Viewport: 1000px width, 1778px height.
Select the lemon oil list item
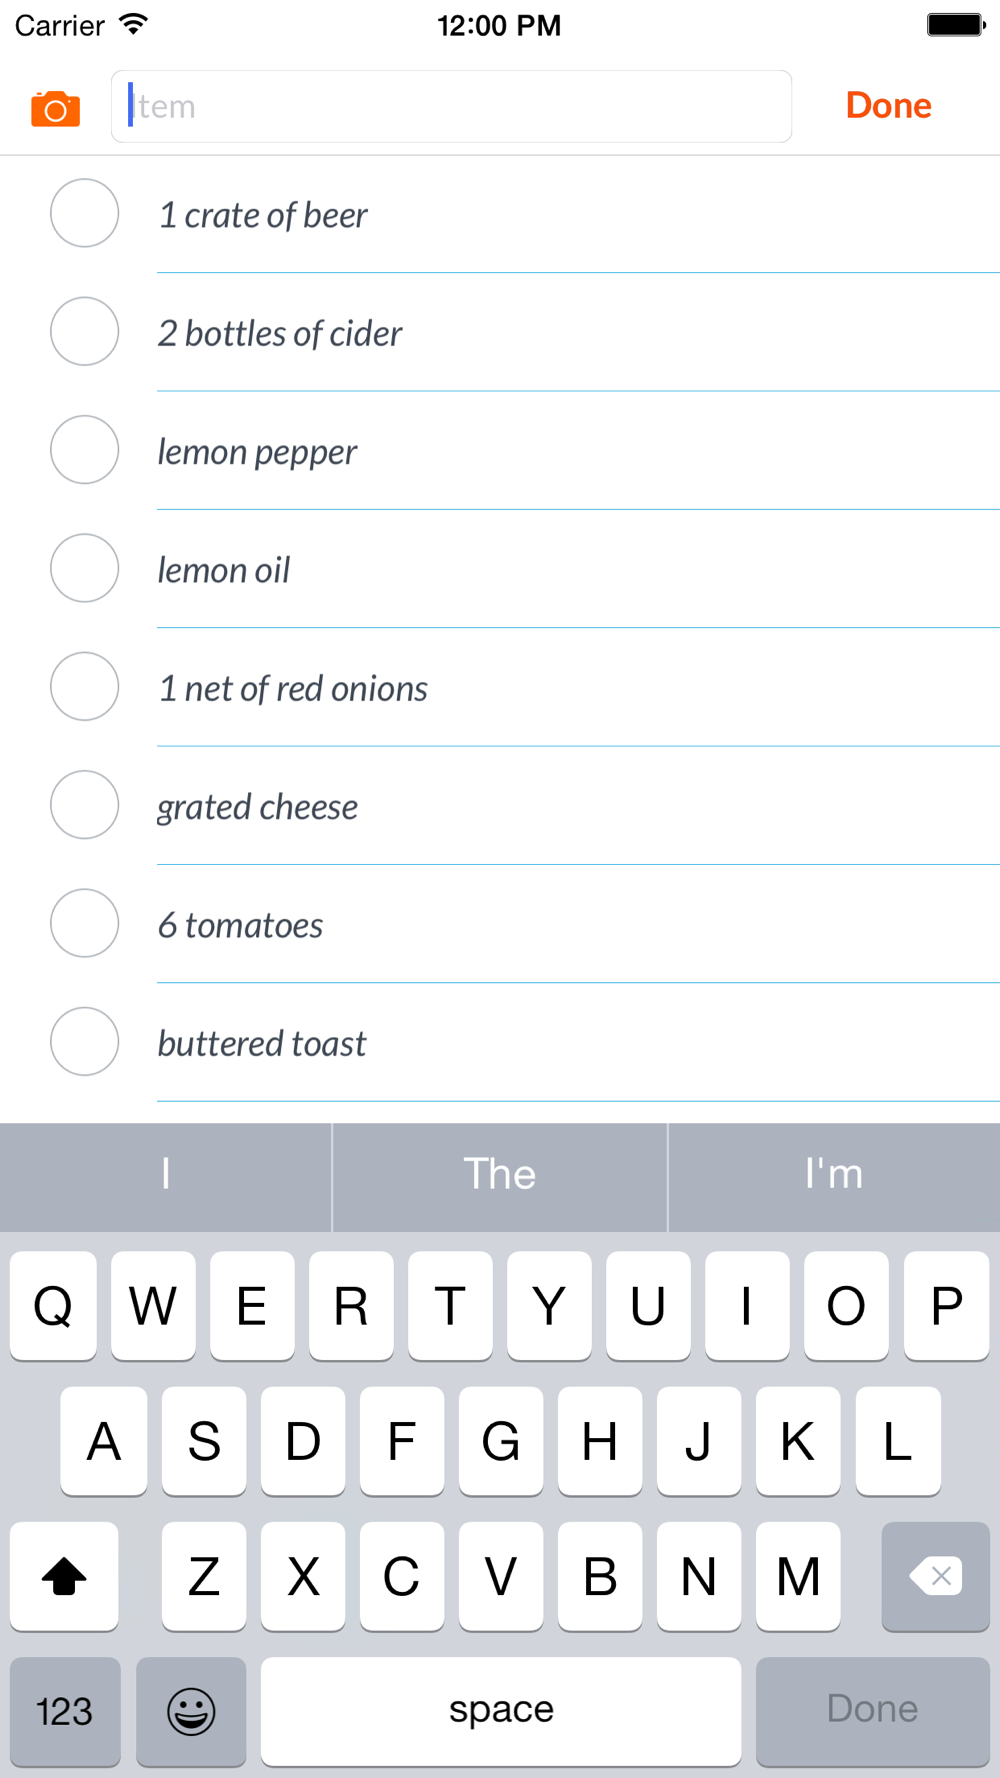(224, 570)
